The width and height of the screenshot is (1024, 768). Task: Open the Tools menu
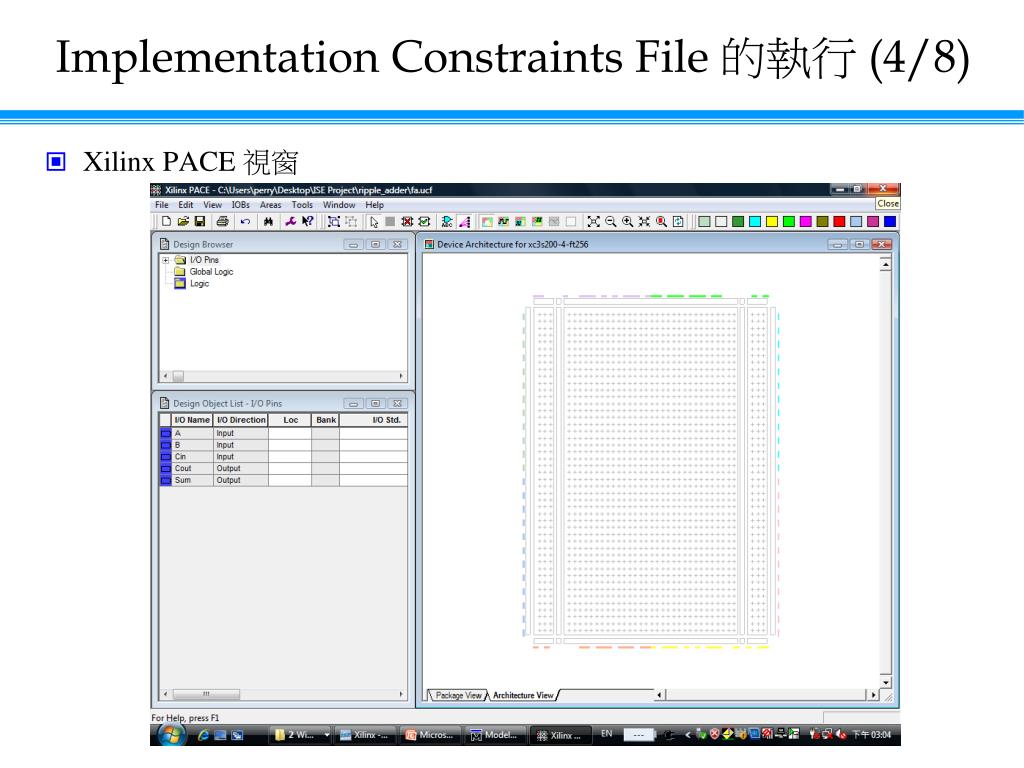coord(302,205)
